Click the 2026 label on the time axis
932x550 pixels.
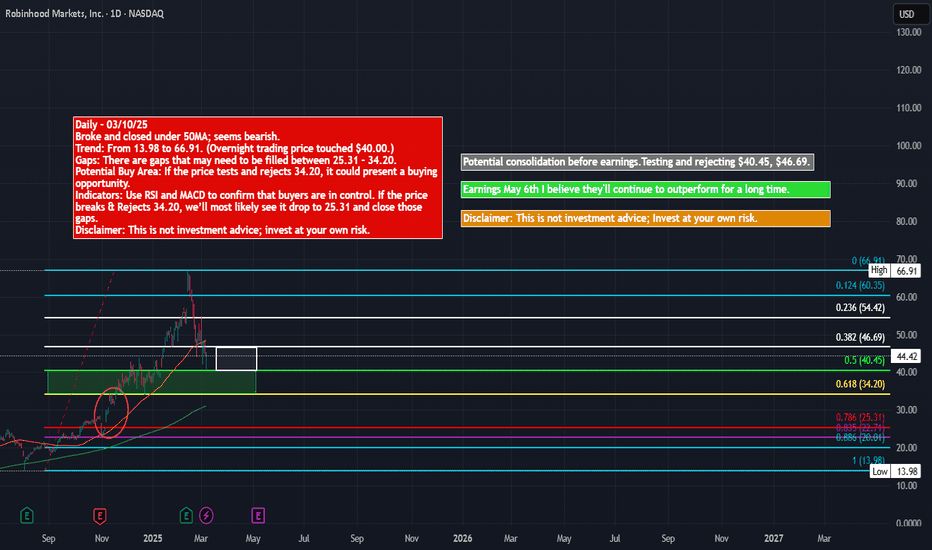[x=462, y=538]
